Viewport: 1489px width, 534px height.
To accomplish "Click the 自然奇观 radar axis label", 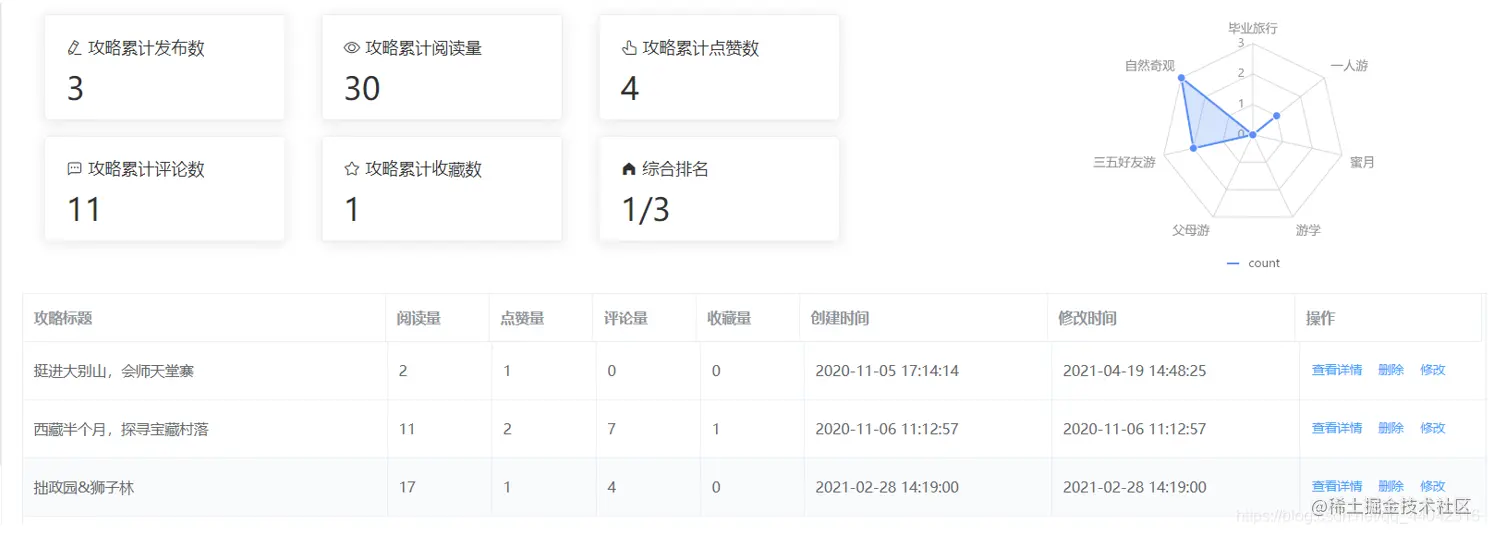I will 1149,65.
